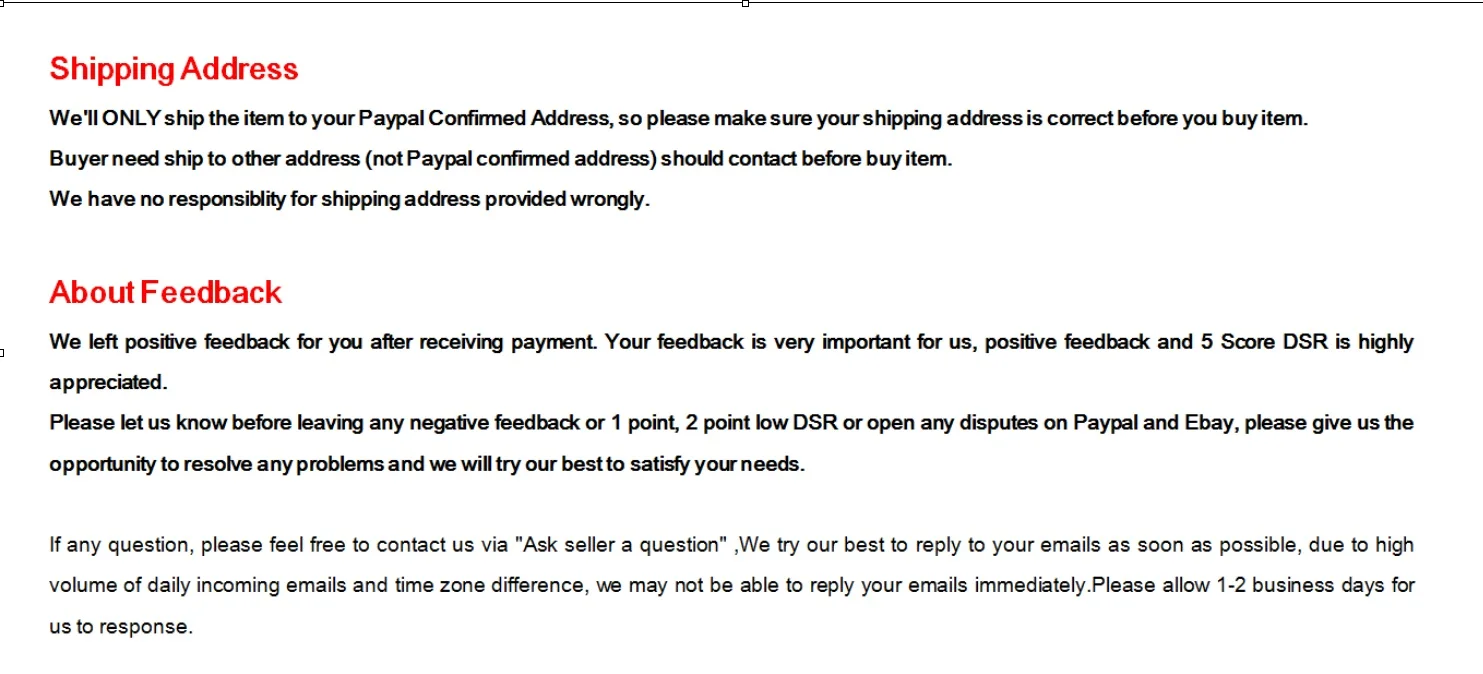Image resolution: width=1483 pixels, height=674 pixels.
Task: Click the line starting 'opportunity to resolve any problems'
Action: 427,464
